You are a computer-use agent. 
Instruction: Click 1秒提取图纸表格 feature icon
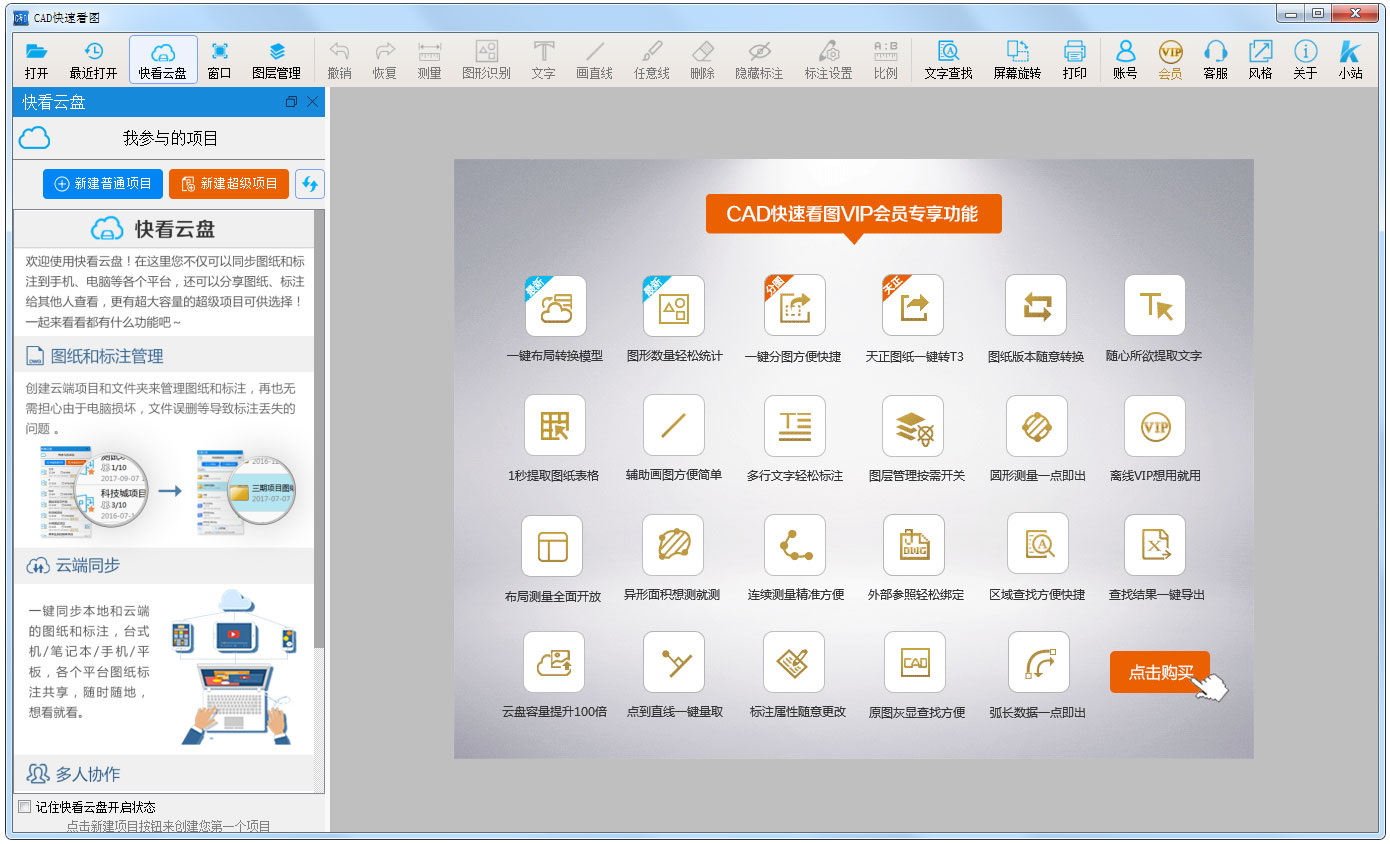555,426
